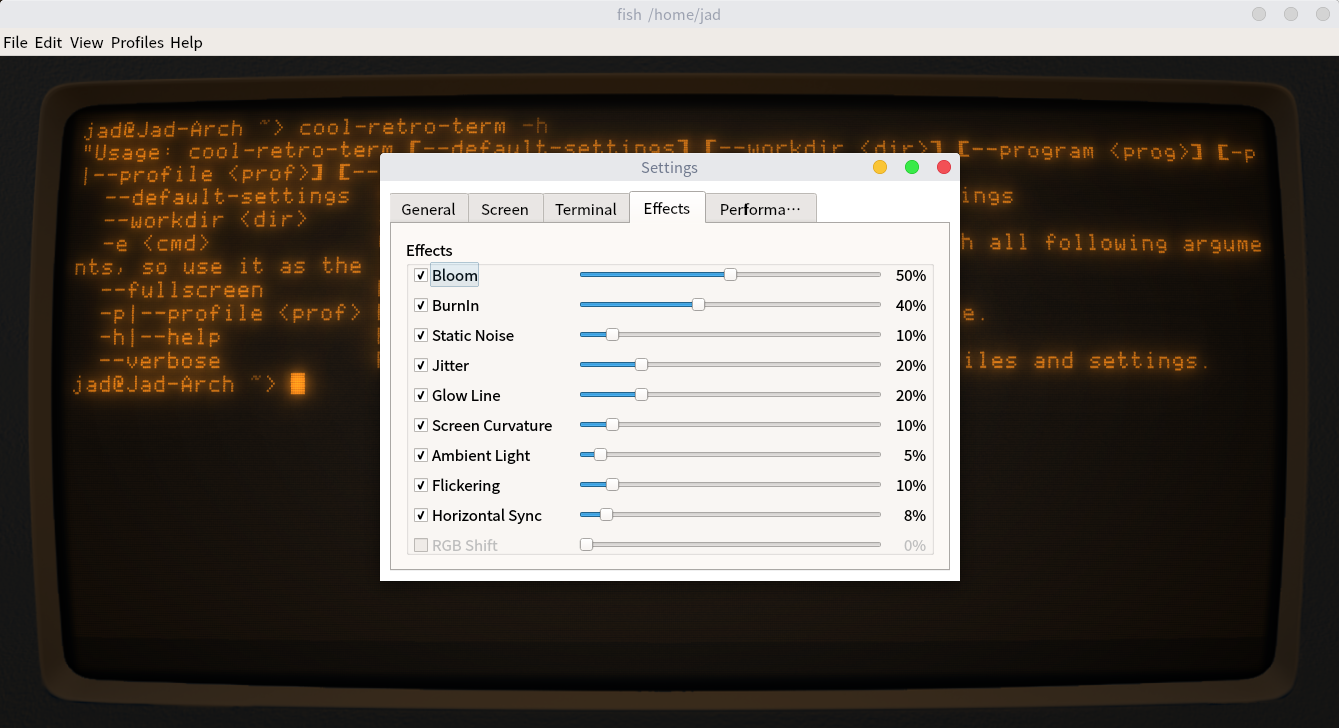
Task: Click the Horizontal Sync 8% value
Action: [915, 515]
